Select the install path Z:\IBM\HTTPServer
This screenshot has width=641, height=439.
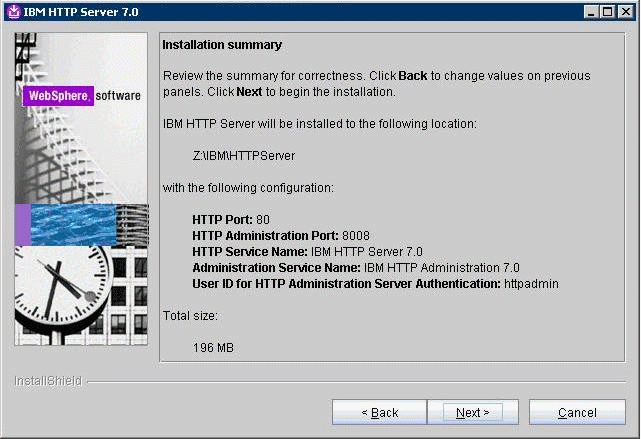click(x=244, y=156)
